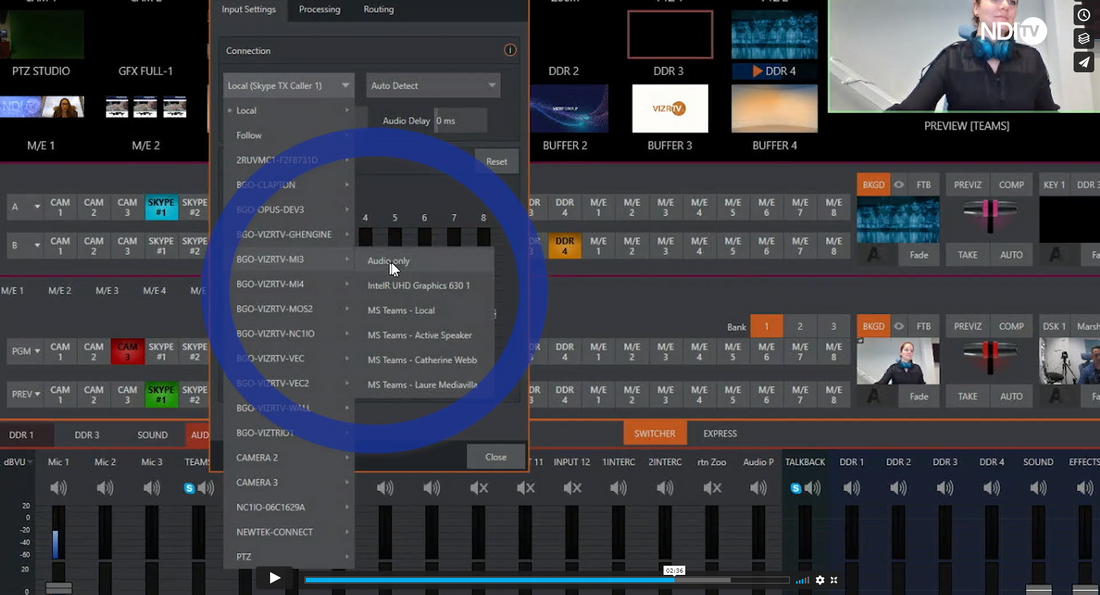Switch to the Processing tab
The height and width of the screenshot is (595, 1100).
click(x=320, y=9)
